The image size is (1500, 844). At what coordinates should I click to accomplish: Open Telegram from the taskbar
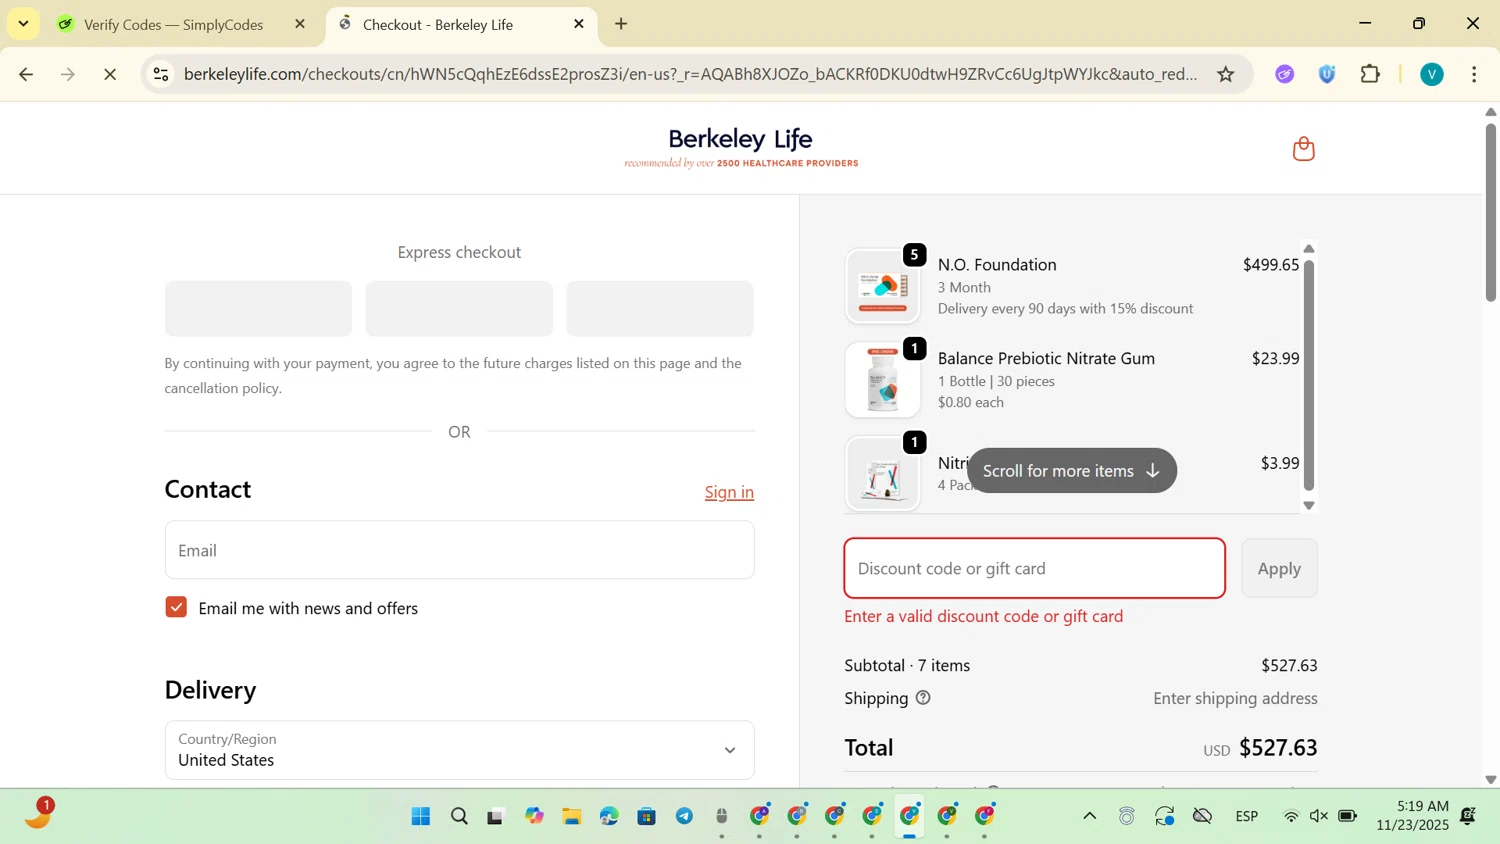(x=684, y=817)
